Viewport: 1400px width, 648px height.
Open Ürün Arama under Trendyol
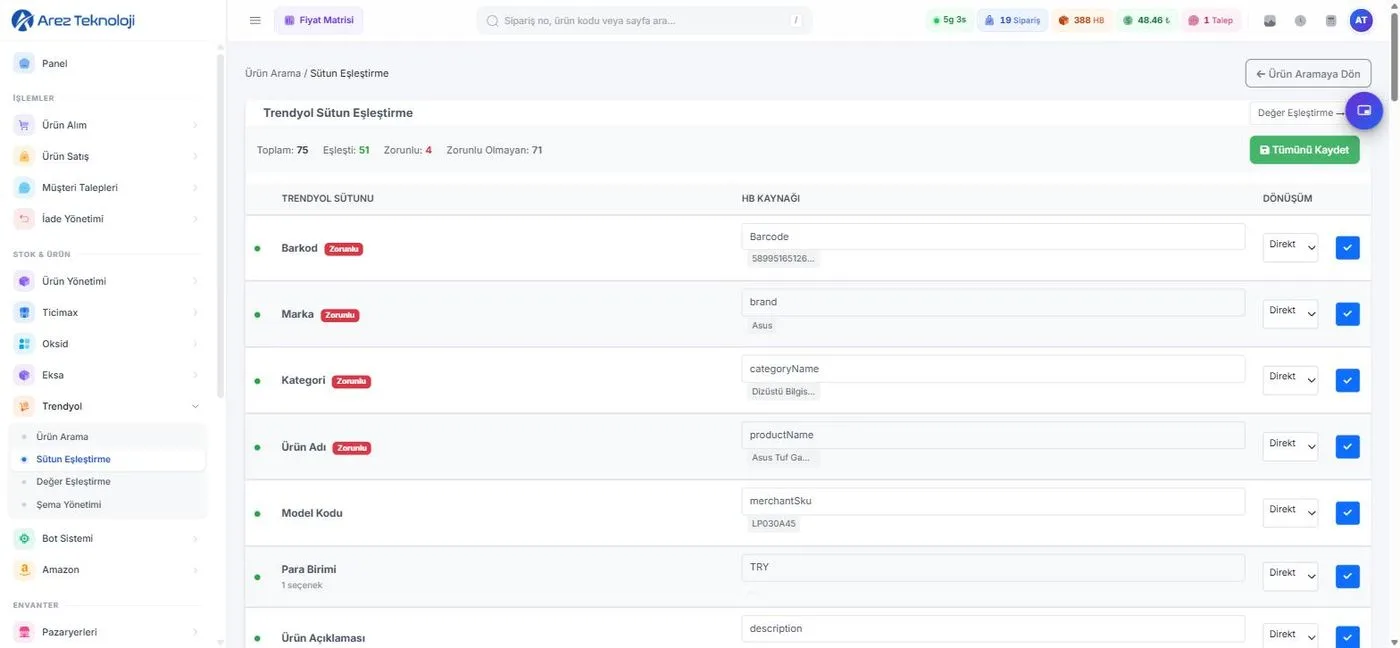(x=62, y=437)
